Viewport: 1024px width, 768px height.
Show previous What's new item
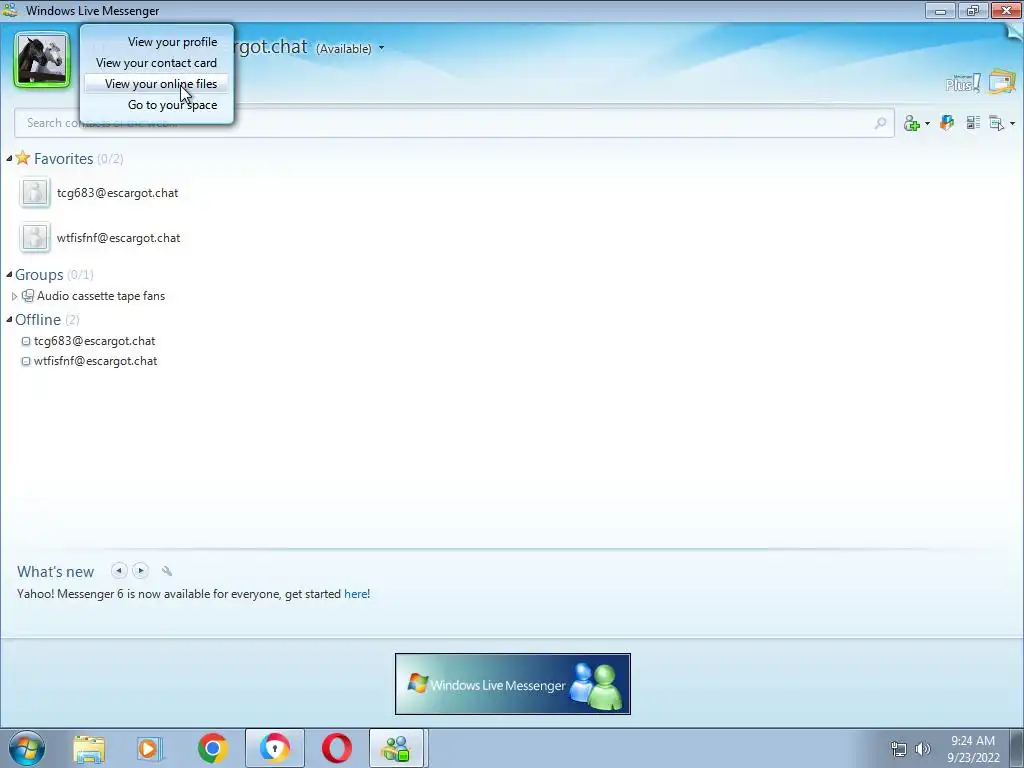(x=119, y=571)
